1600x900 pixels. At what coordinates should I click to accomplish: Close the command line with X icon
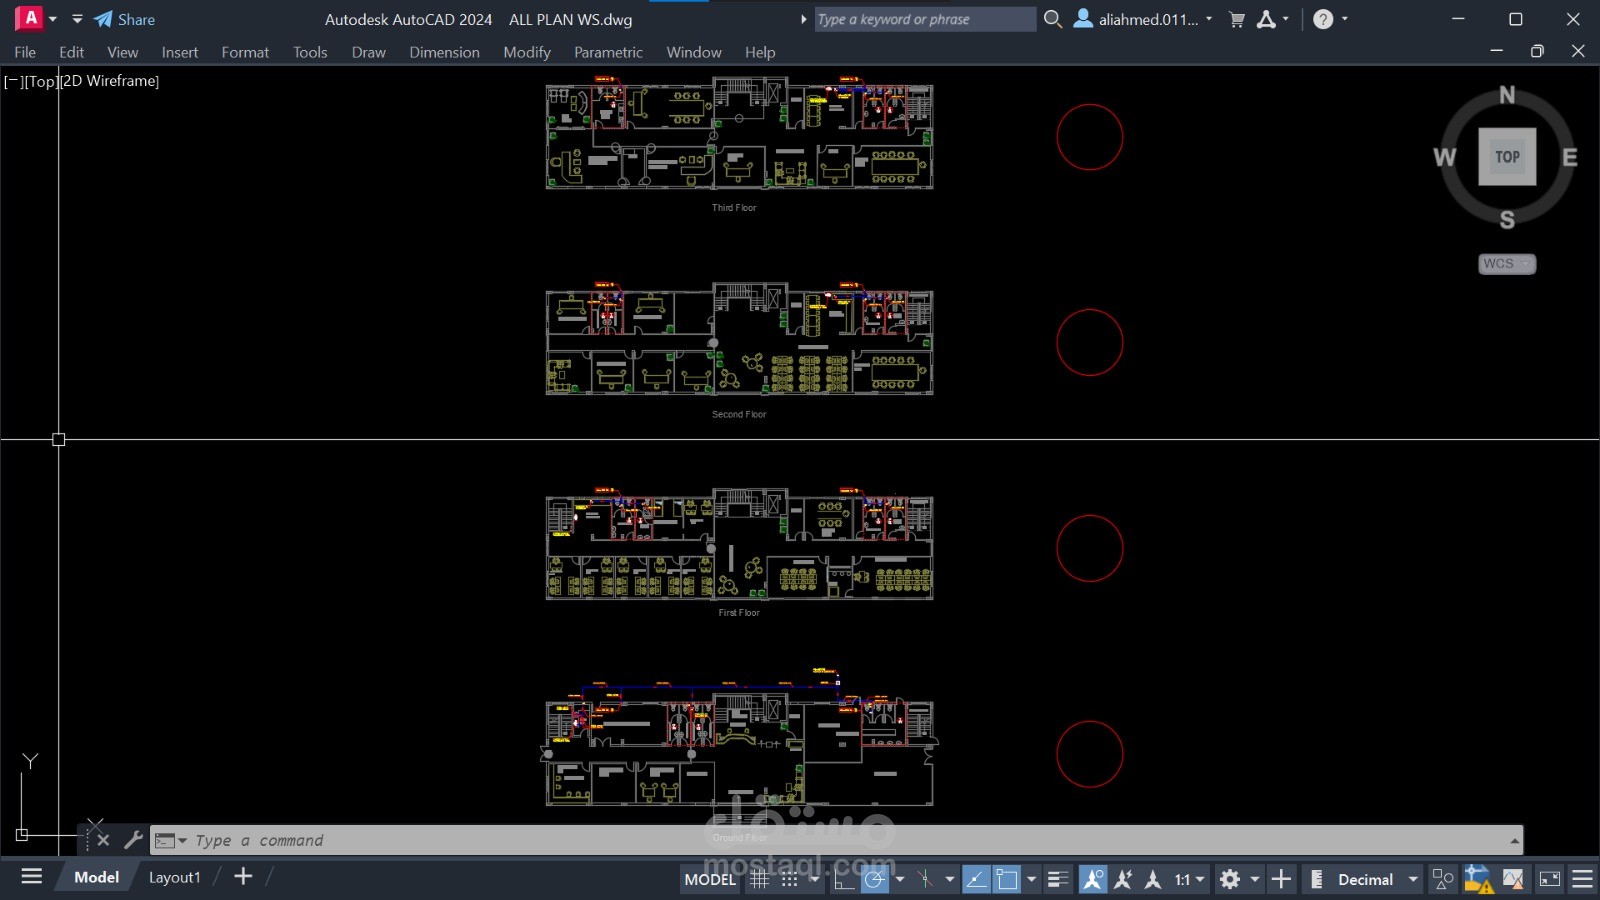pyautogui.click(x=102, y=840)
